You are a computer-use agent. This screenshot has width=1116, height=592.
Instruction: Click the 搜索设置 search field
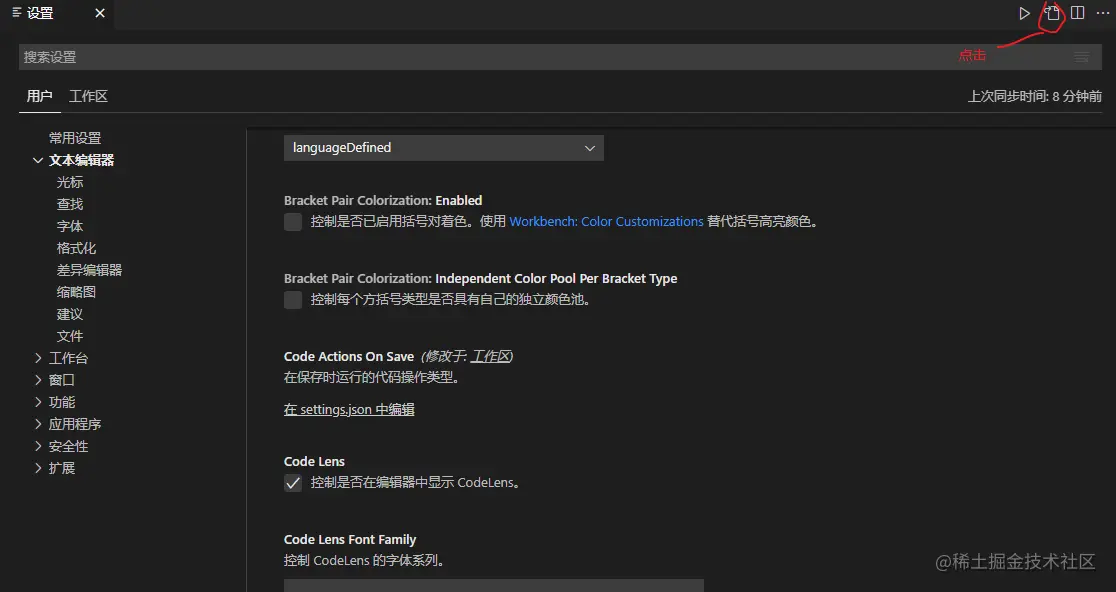(560, 57)
